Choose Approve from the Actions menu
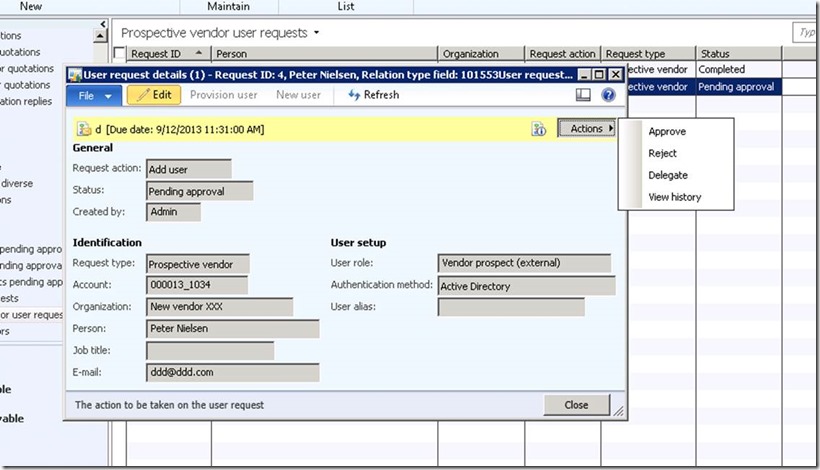This screenshot has height=470, width=820. [667, 132]
